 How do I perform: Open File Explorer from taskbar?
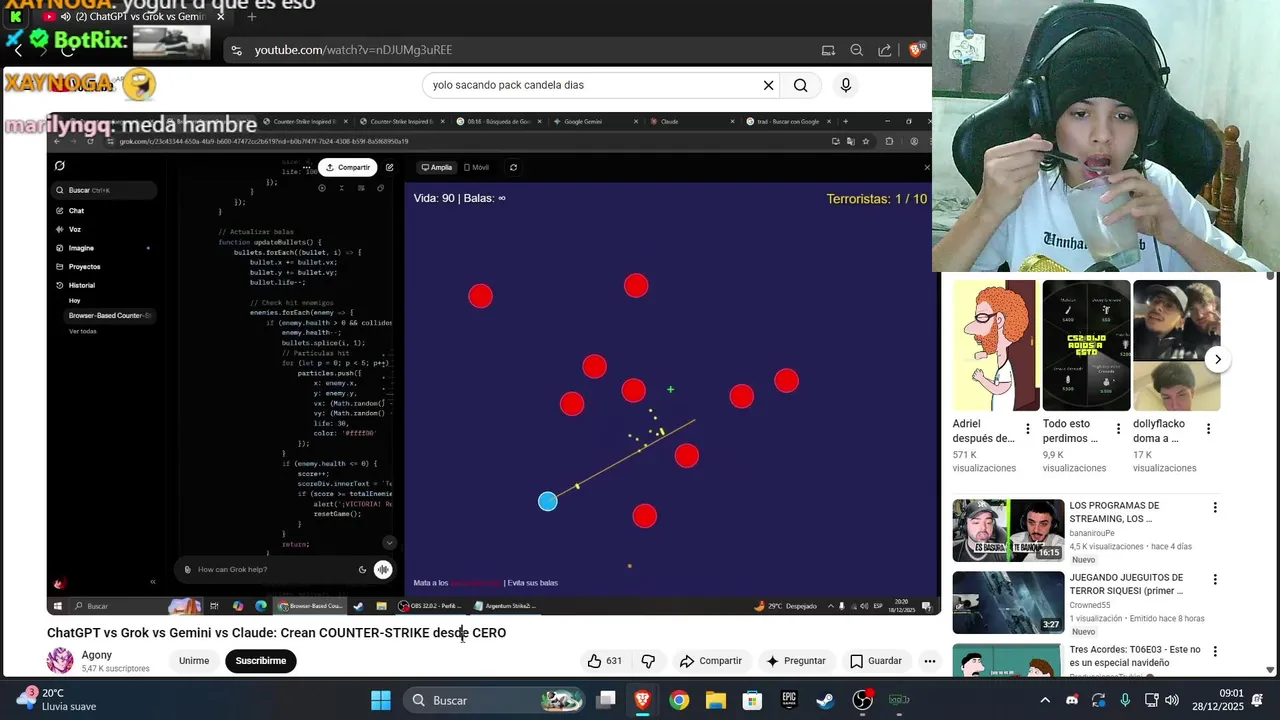tap(716, 700)
